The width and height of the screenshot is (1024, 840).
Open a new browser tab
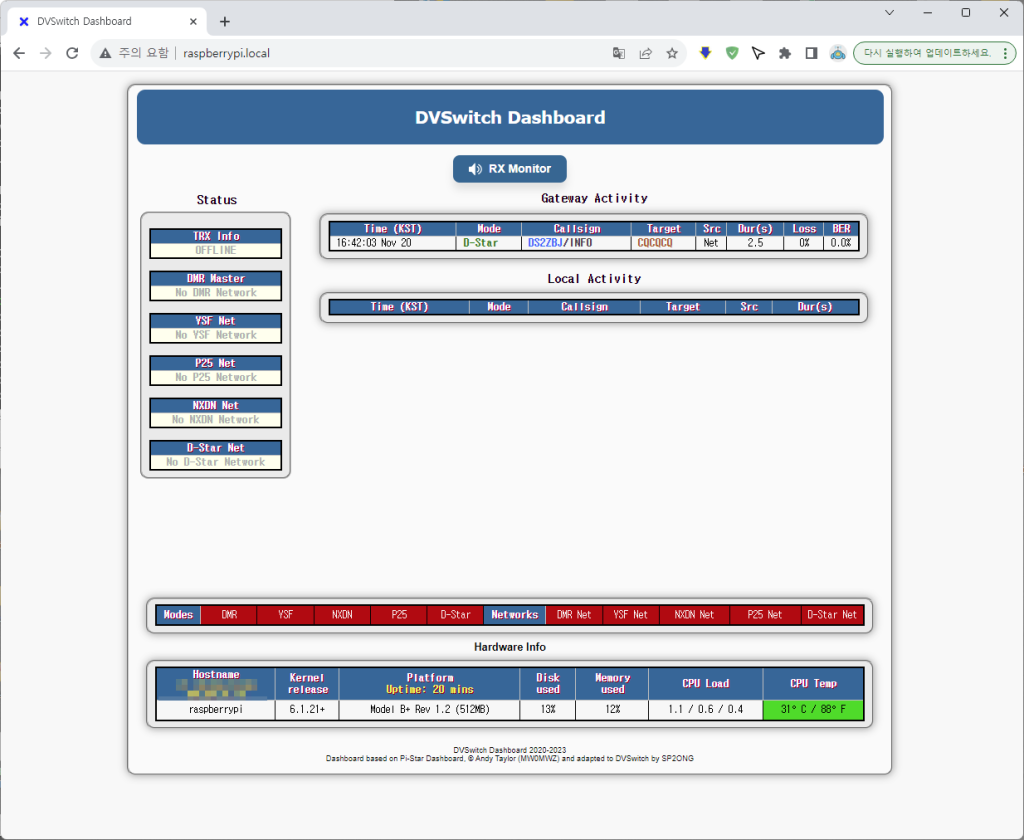point(225,21)
